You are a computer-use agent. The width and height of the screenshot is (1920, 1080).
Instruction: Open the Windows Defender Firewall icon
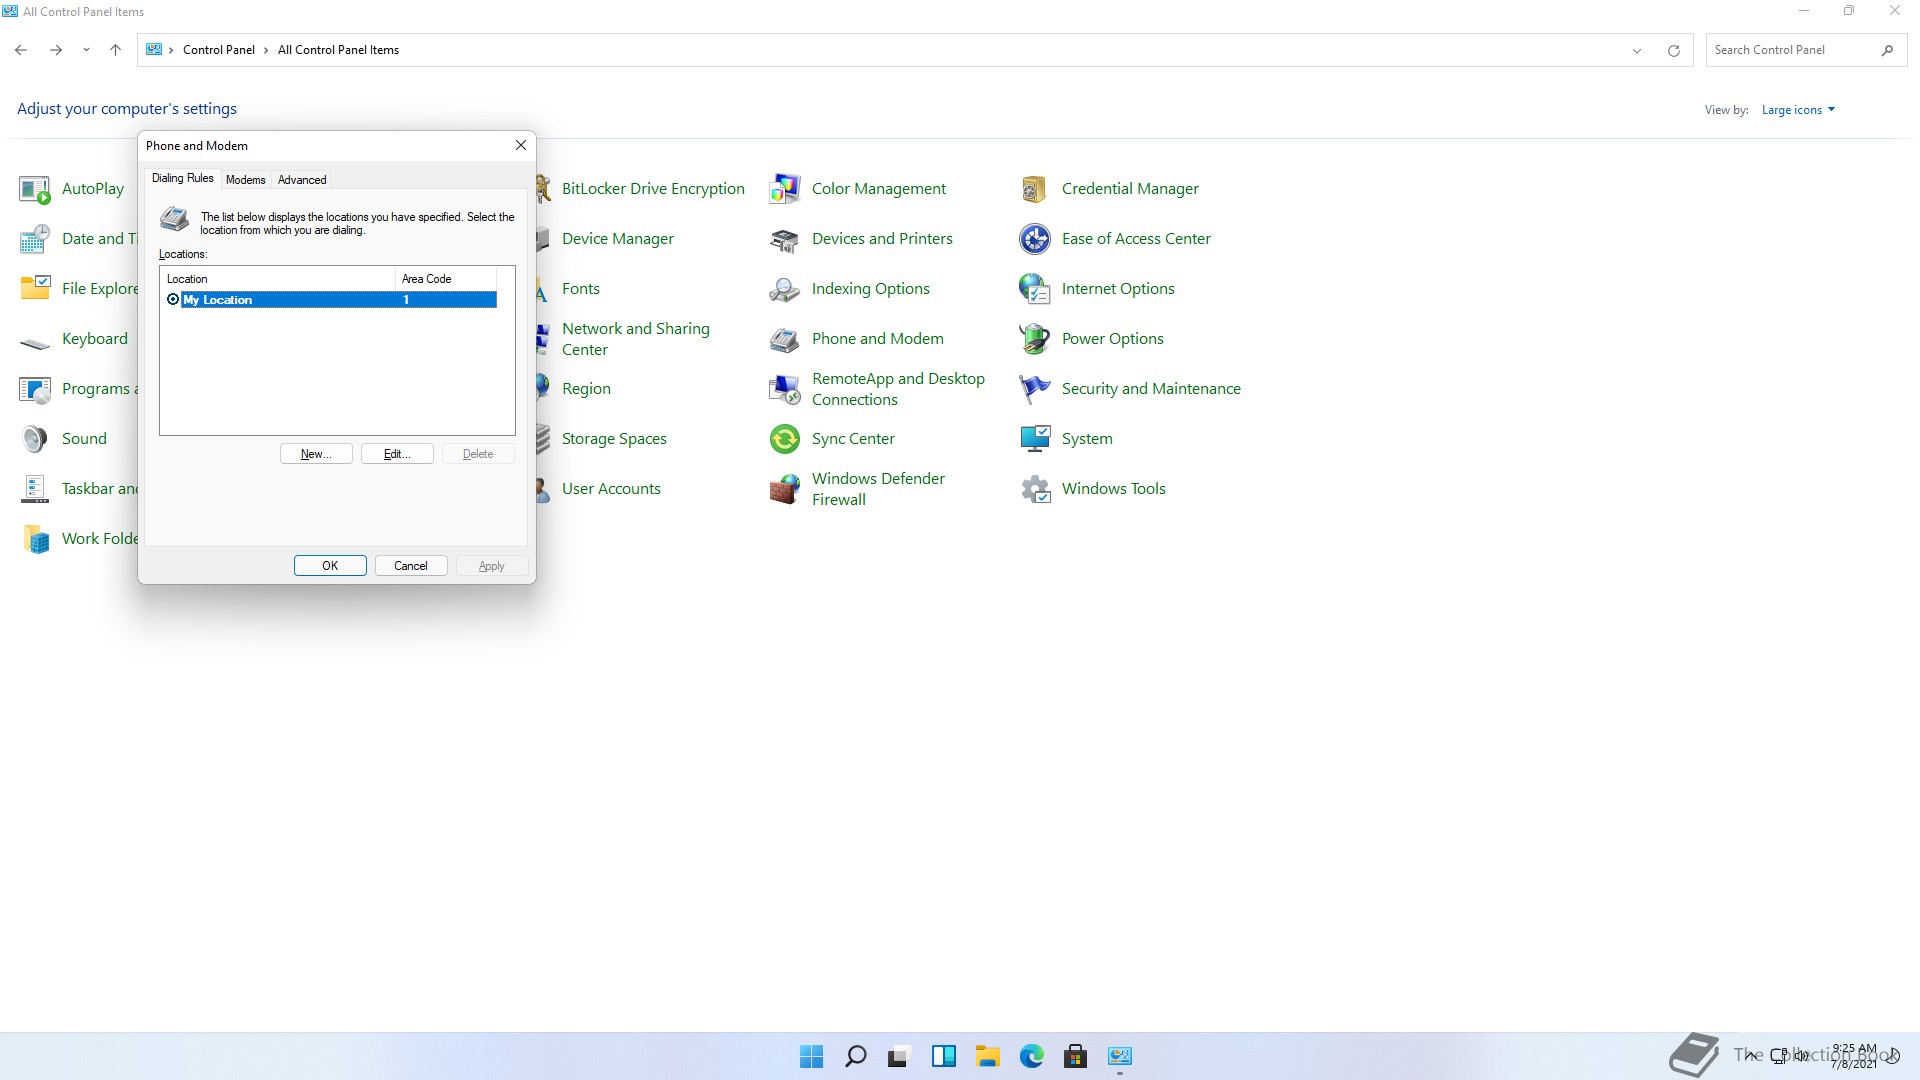[785, 489]
